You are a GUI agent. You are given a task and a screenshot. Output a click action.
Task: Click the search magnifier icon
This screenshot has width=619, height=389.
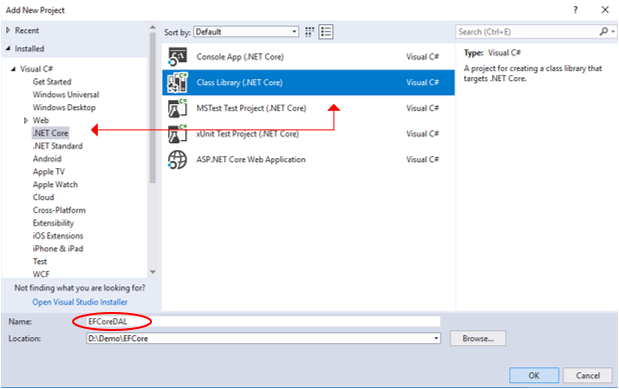[604, 32]
